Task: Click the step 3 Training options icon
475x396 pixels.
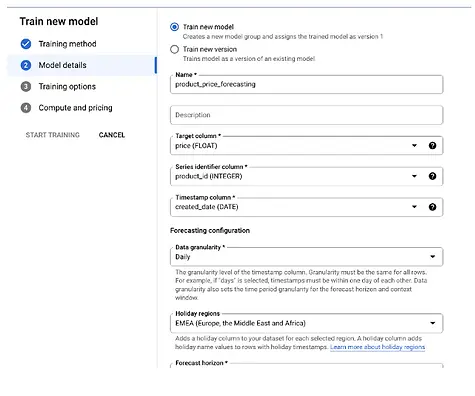Action: point(26,86)
